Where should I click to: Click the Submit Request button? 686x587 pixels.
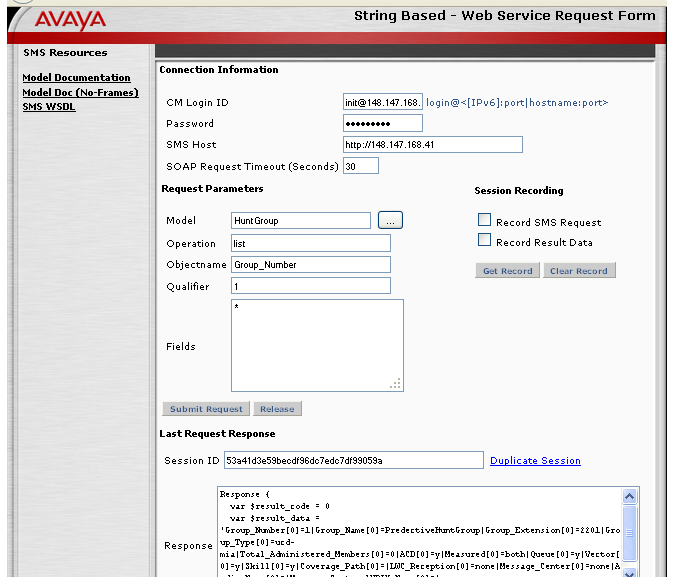pyautogui.click(x=206, y=409)
